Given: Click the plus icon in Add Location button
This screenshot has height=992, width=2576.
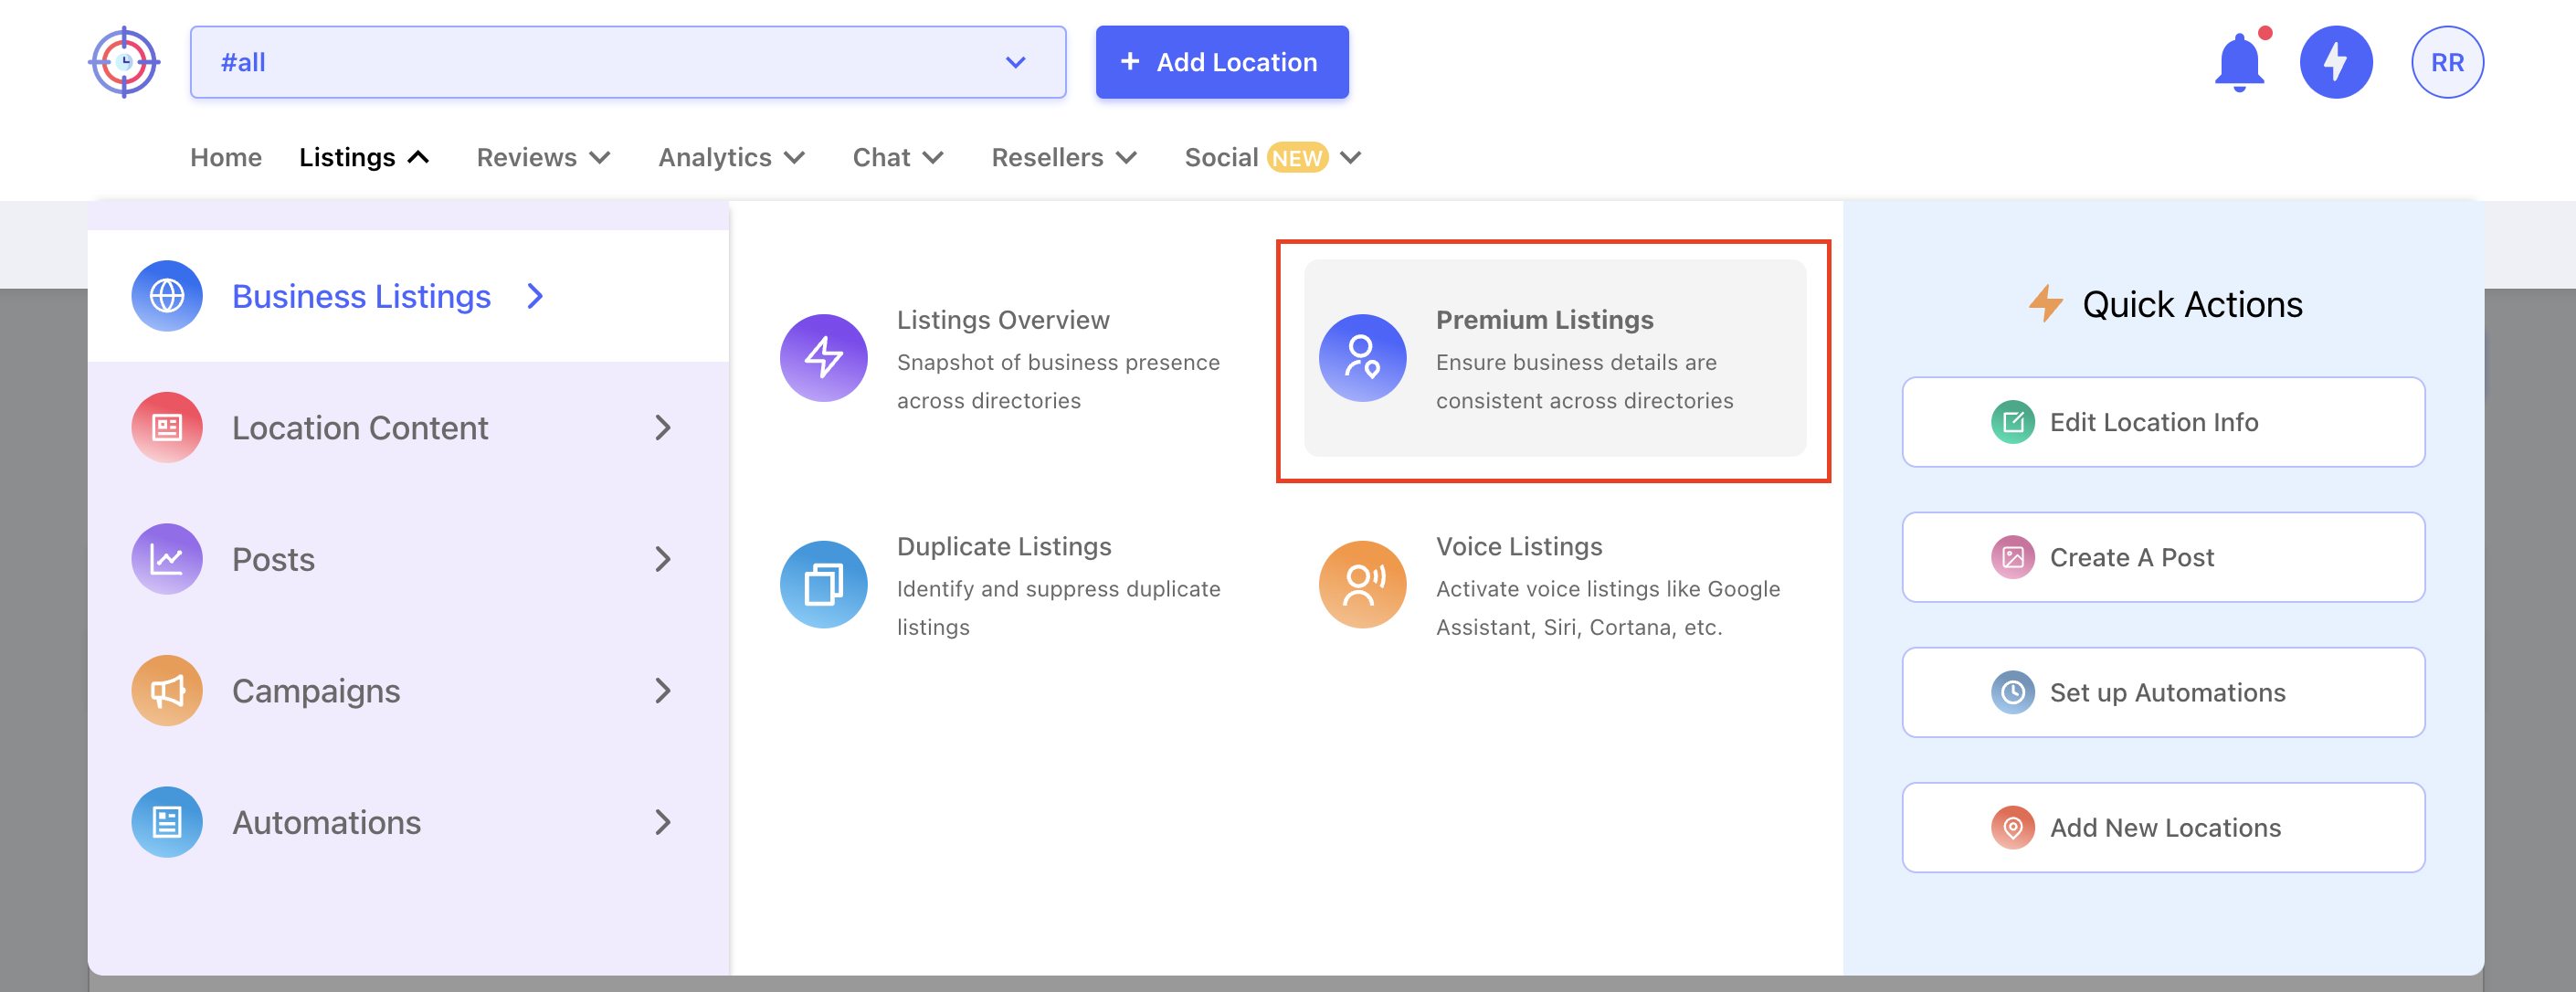Looking at the screenshot, I should tap(1129, 62).
